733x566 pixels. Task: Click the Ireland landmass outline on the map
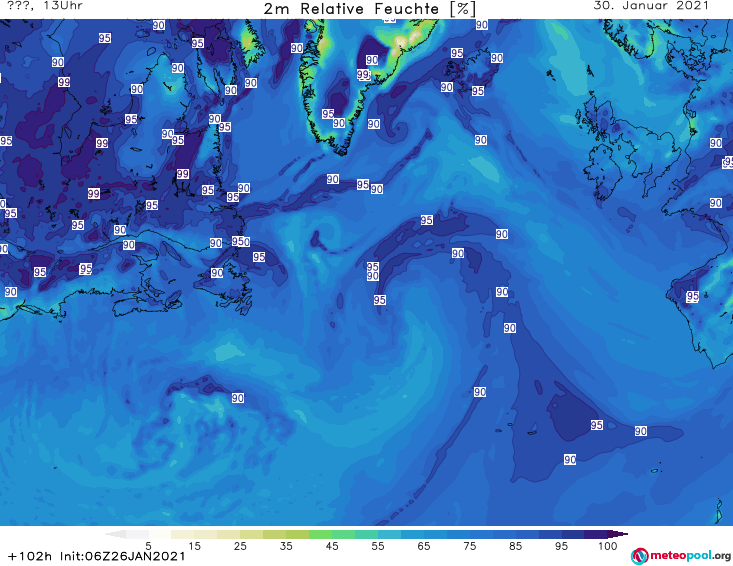pyautogui.click(x=603, y=172)
